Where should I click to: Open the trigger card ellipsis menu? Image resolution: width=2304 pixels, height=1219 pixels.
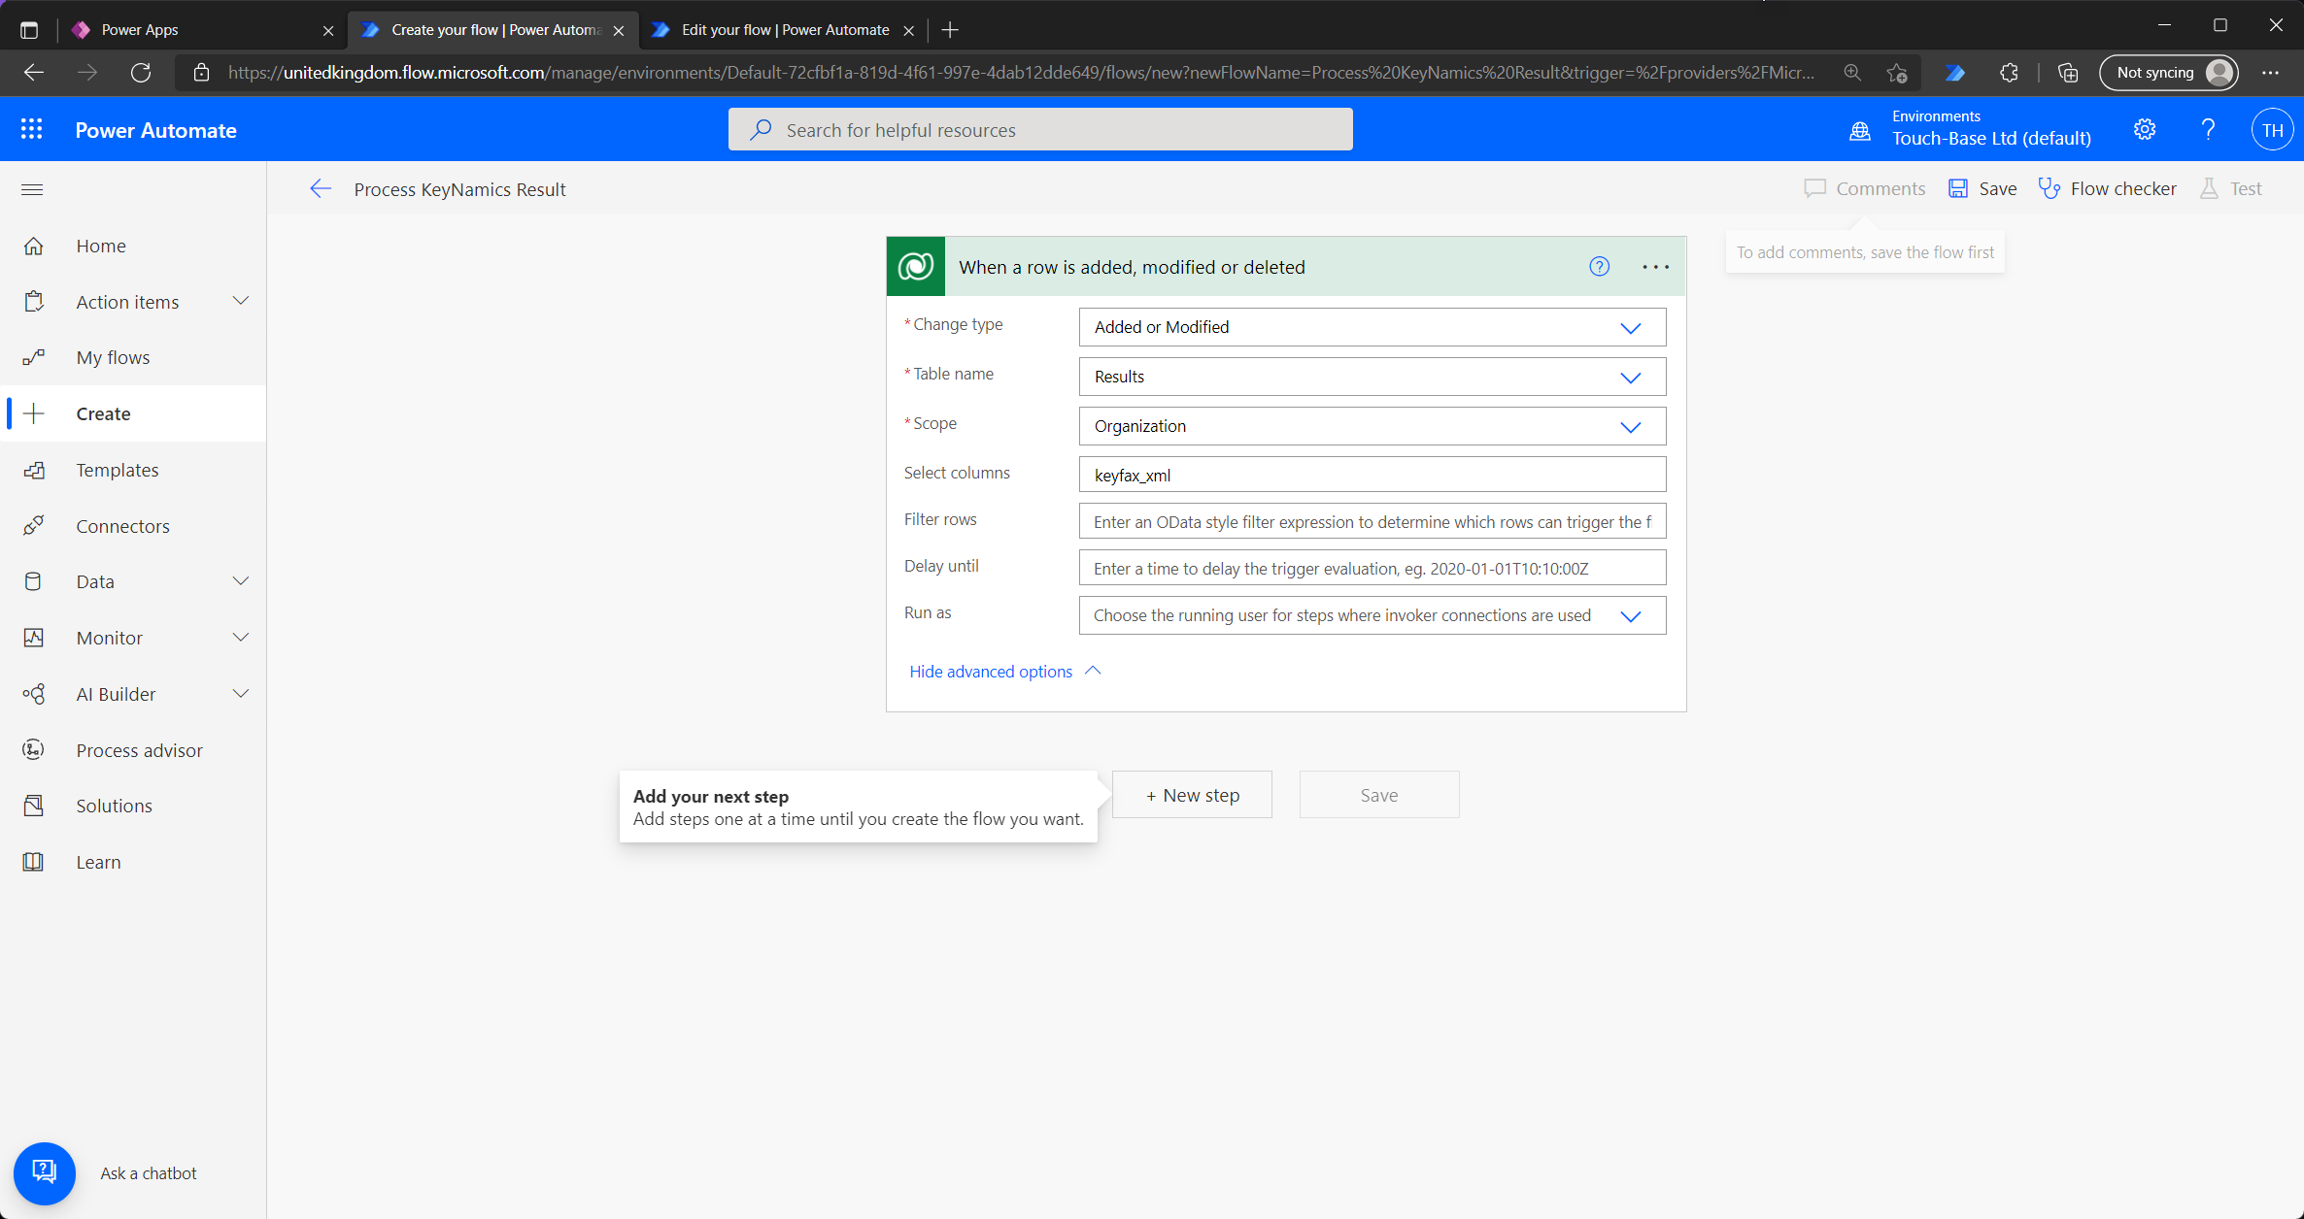pyautogui.click(x=1655, y=267)
